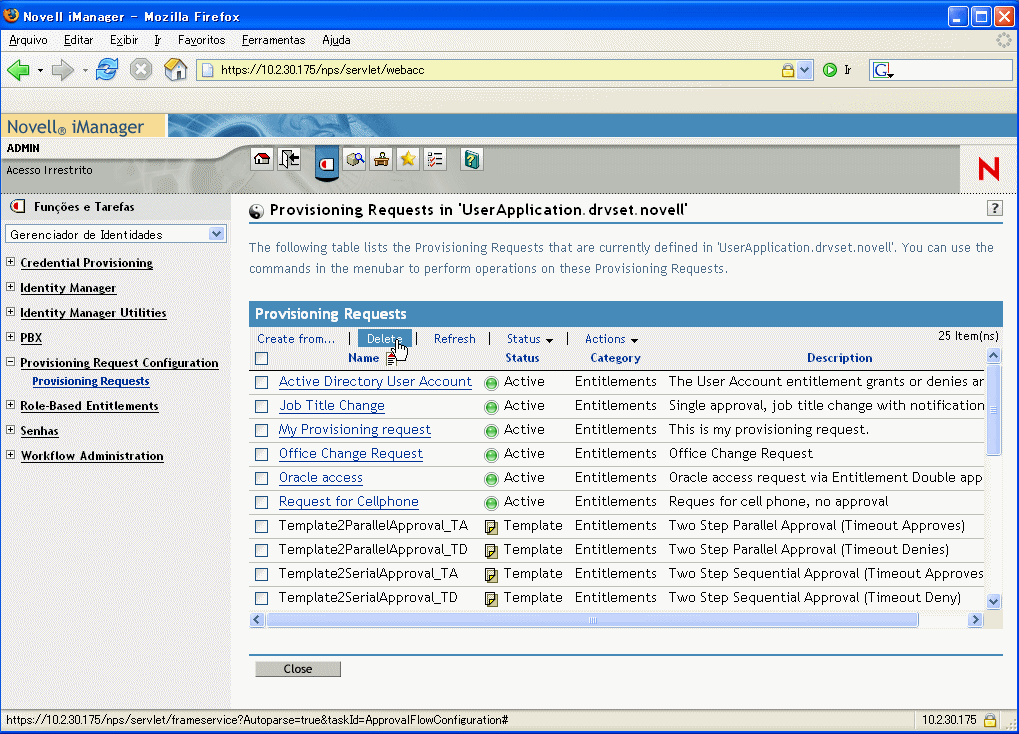Viewport: 1019px width, 734px height.
Task: Click the Refresh command in table menubar
Action: coord(454,339)
